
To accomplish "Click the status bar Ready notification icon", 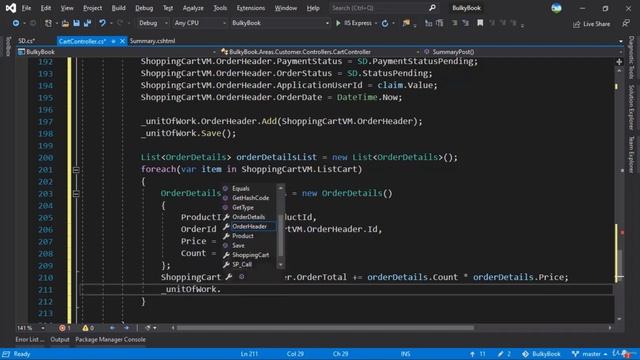I will (6, 354).
